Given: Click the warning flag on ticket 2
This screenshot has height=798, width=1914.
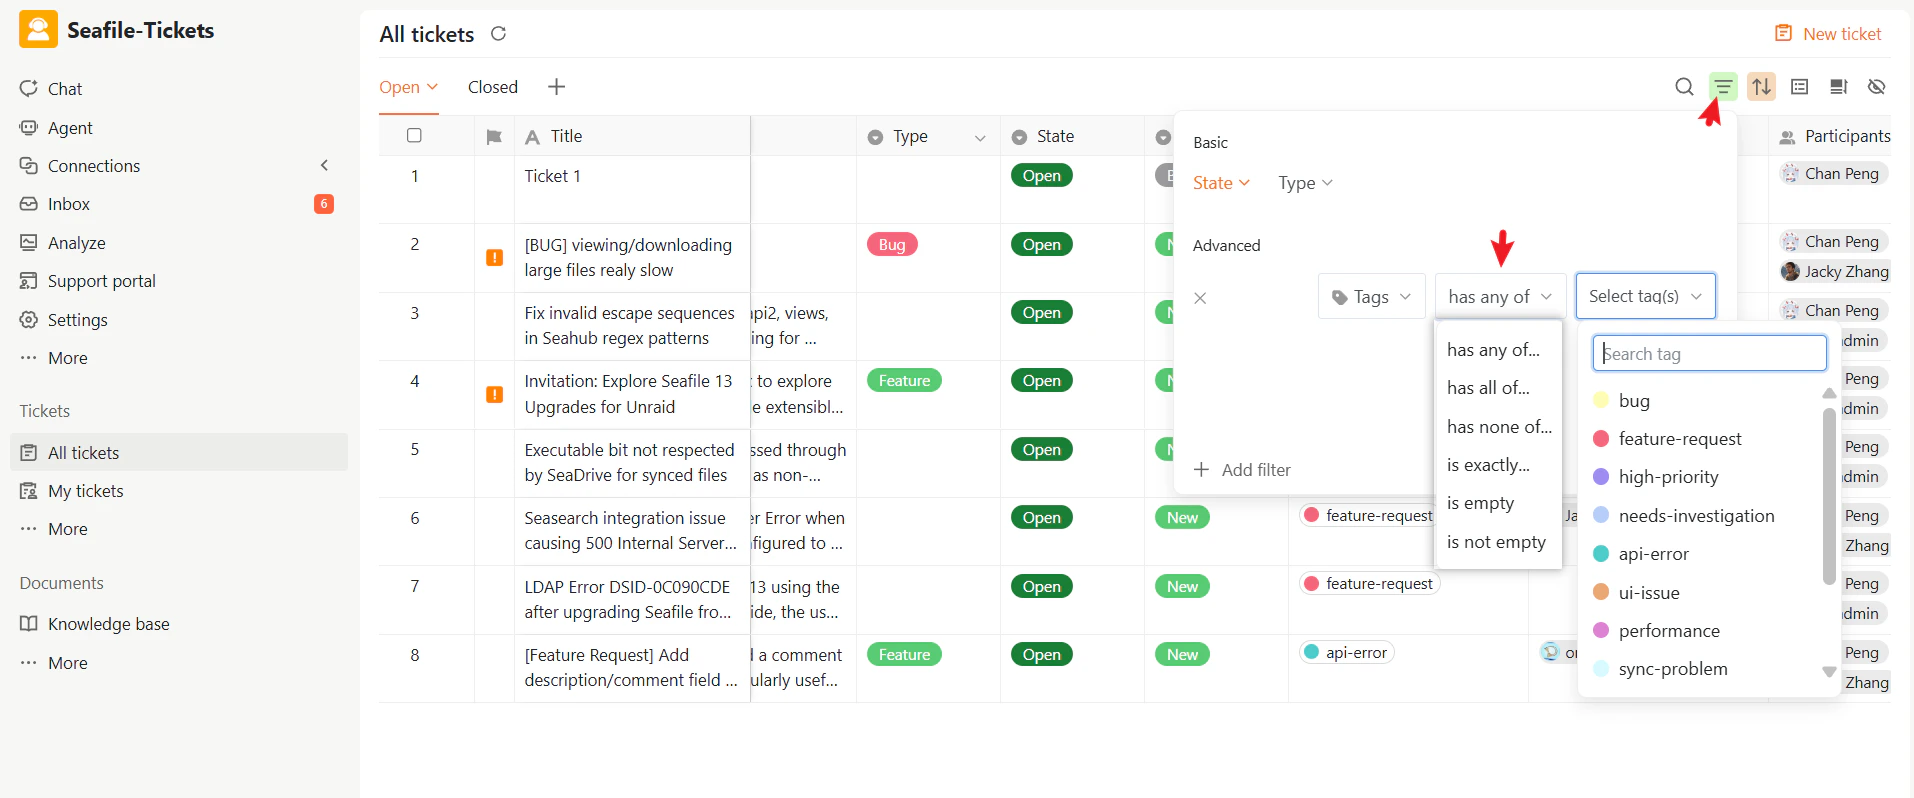Looking at the screenshot, I should click(494, 257).
